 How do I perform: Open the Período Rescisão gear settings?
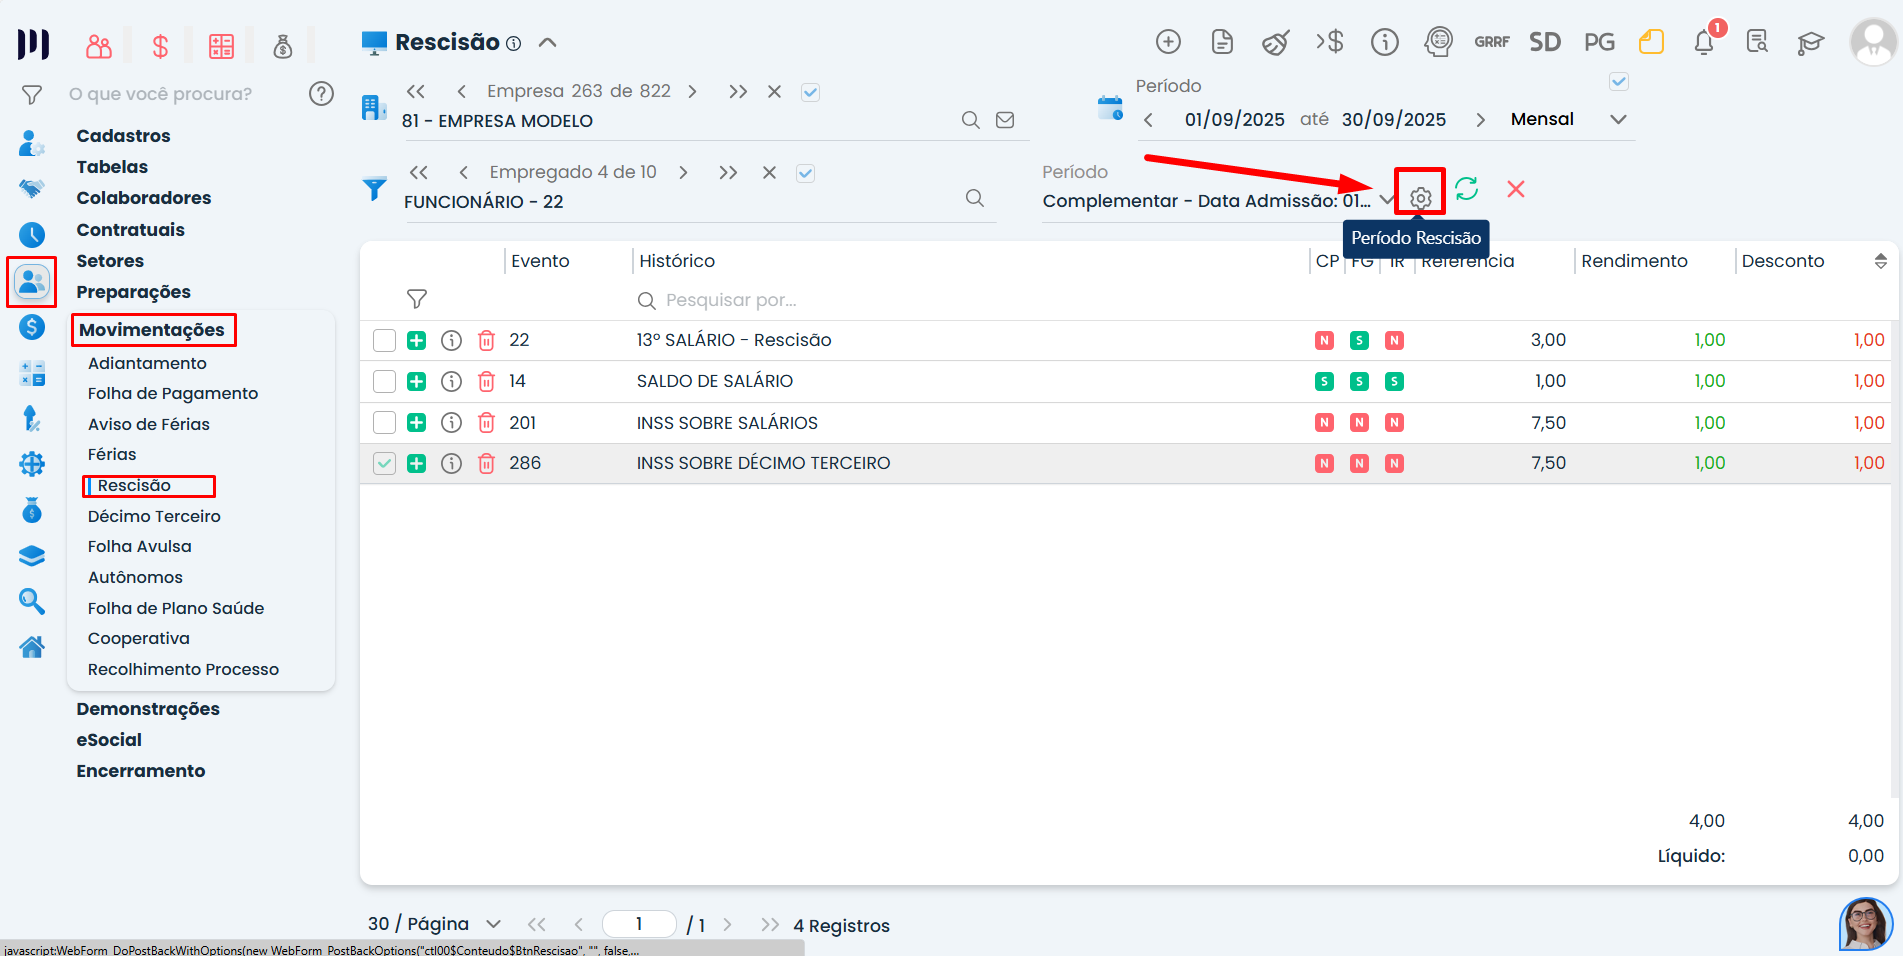pos(1420,192)
